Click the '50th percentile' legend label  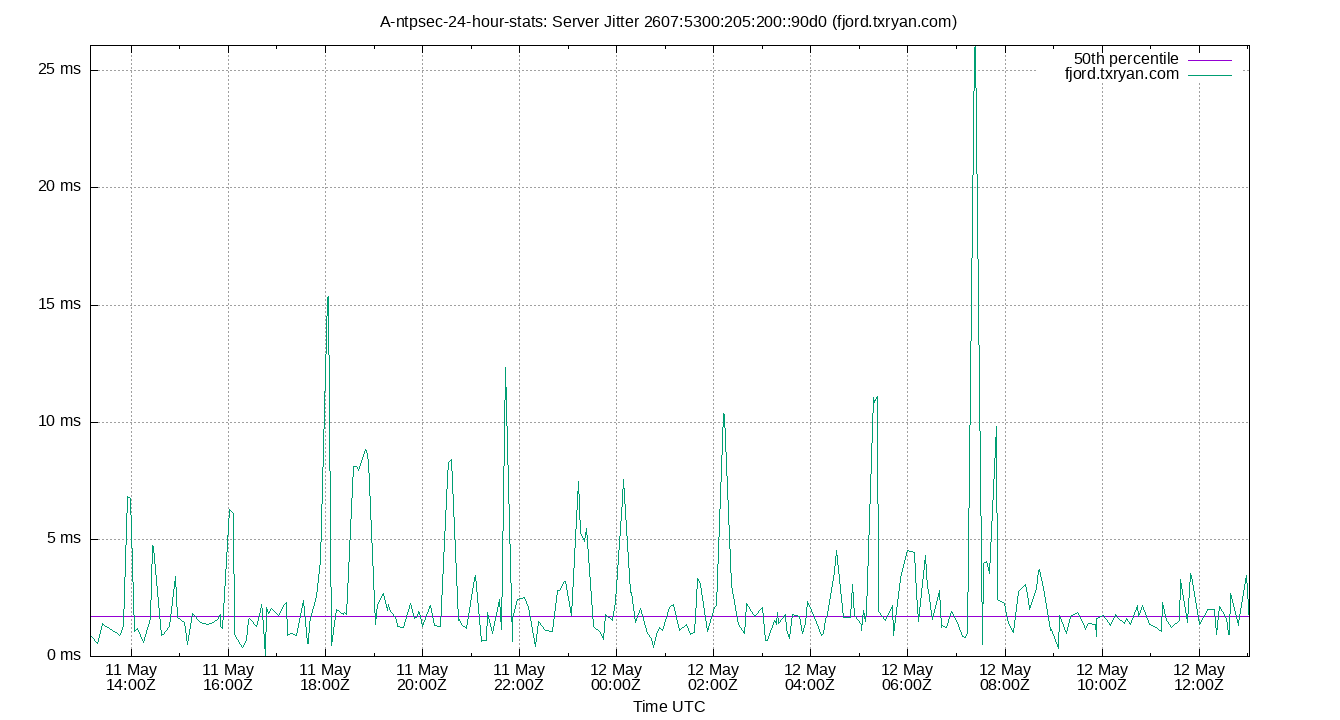tap(1126, 59)
